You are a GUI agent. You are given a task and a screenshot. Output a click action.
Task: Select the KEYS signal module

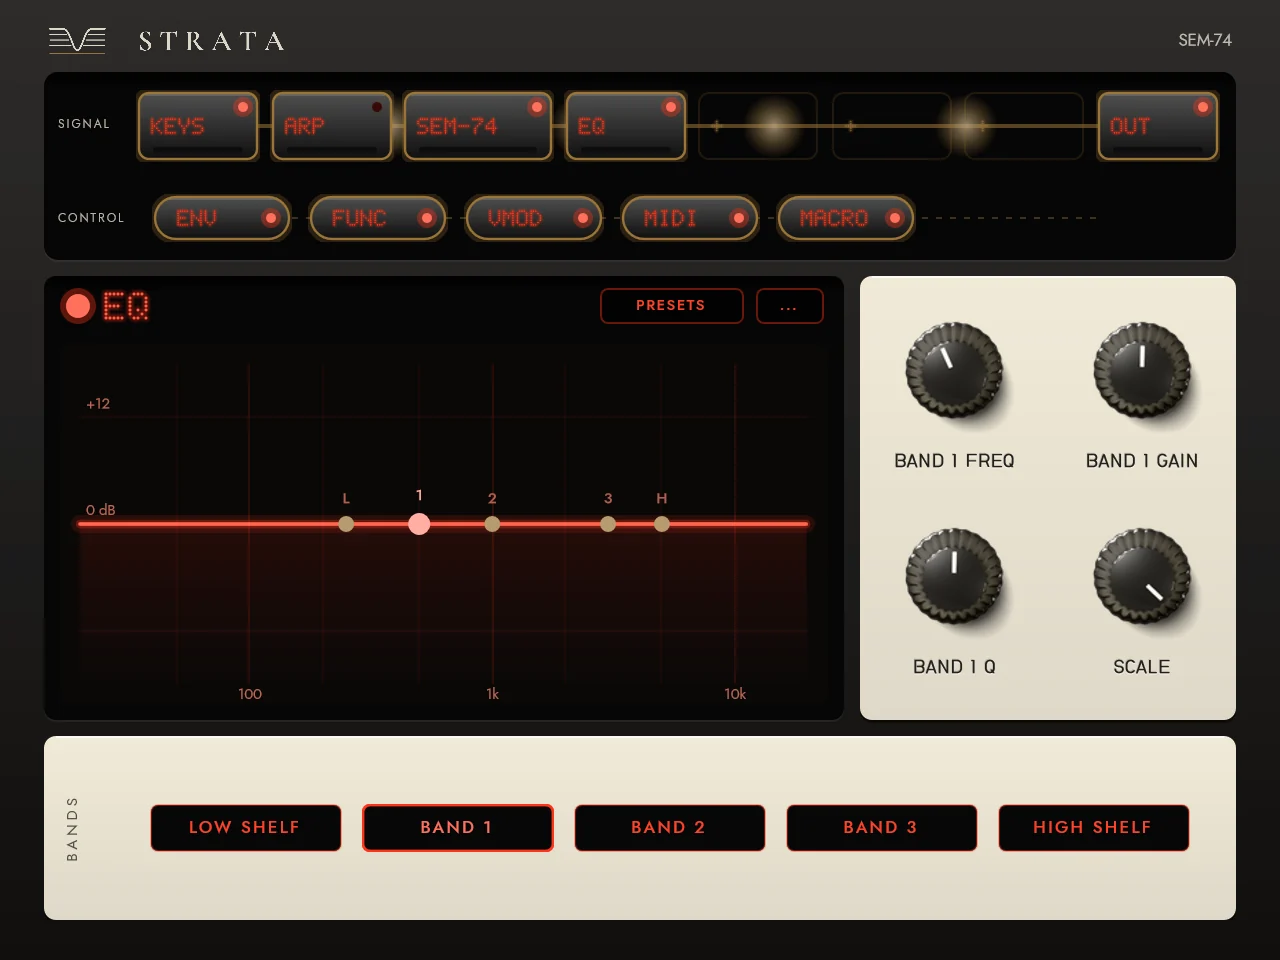(198, 126)
